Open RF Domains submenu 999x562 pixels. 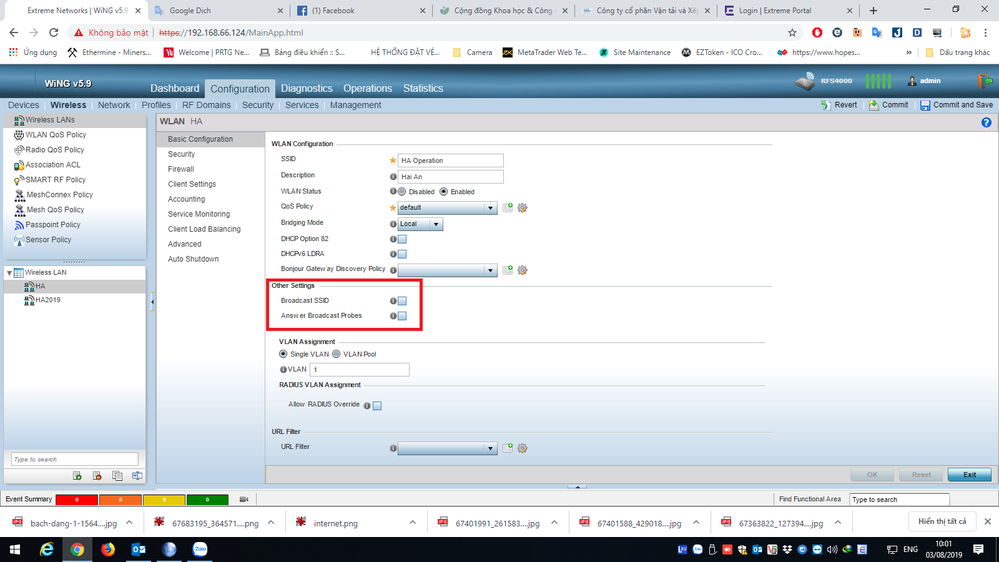click(x=206, y=105)
